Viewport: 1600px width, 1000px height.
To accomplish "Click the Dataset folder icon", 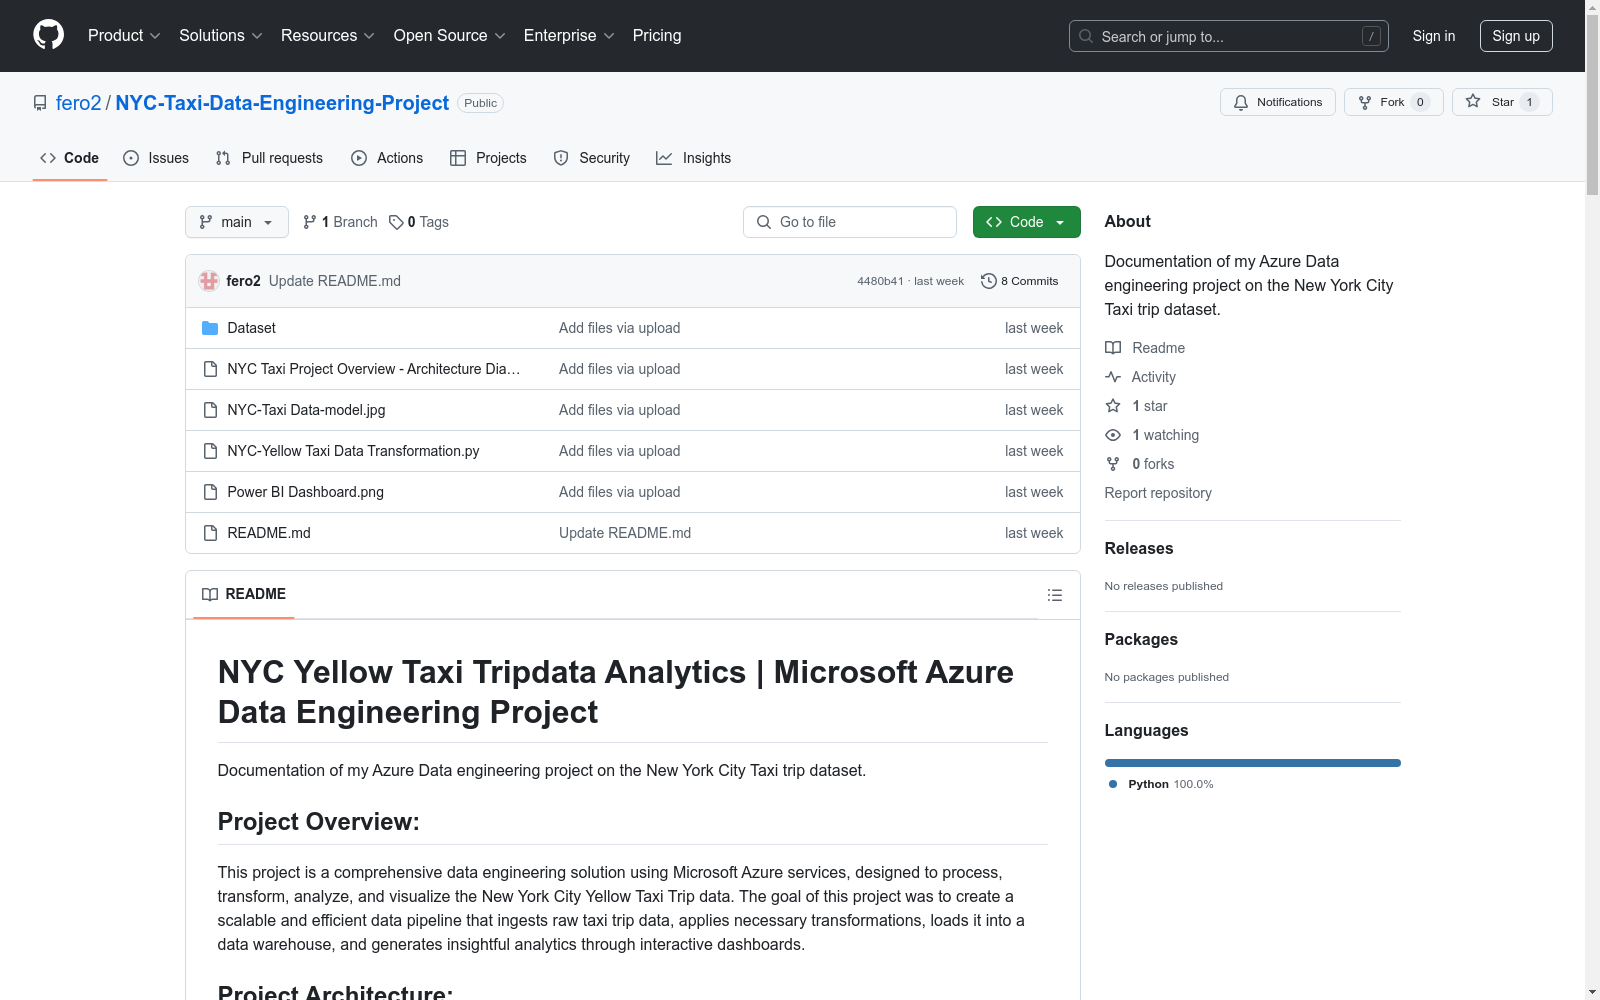I will coord(210,328).
